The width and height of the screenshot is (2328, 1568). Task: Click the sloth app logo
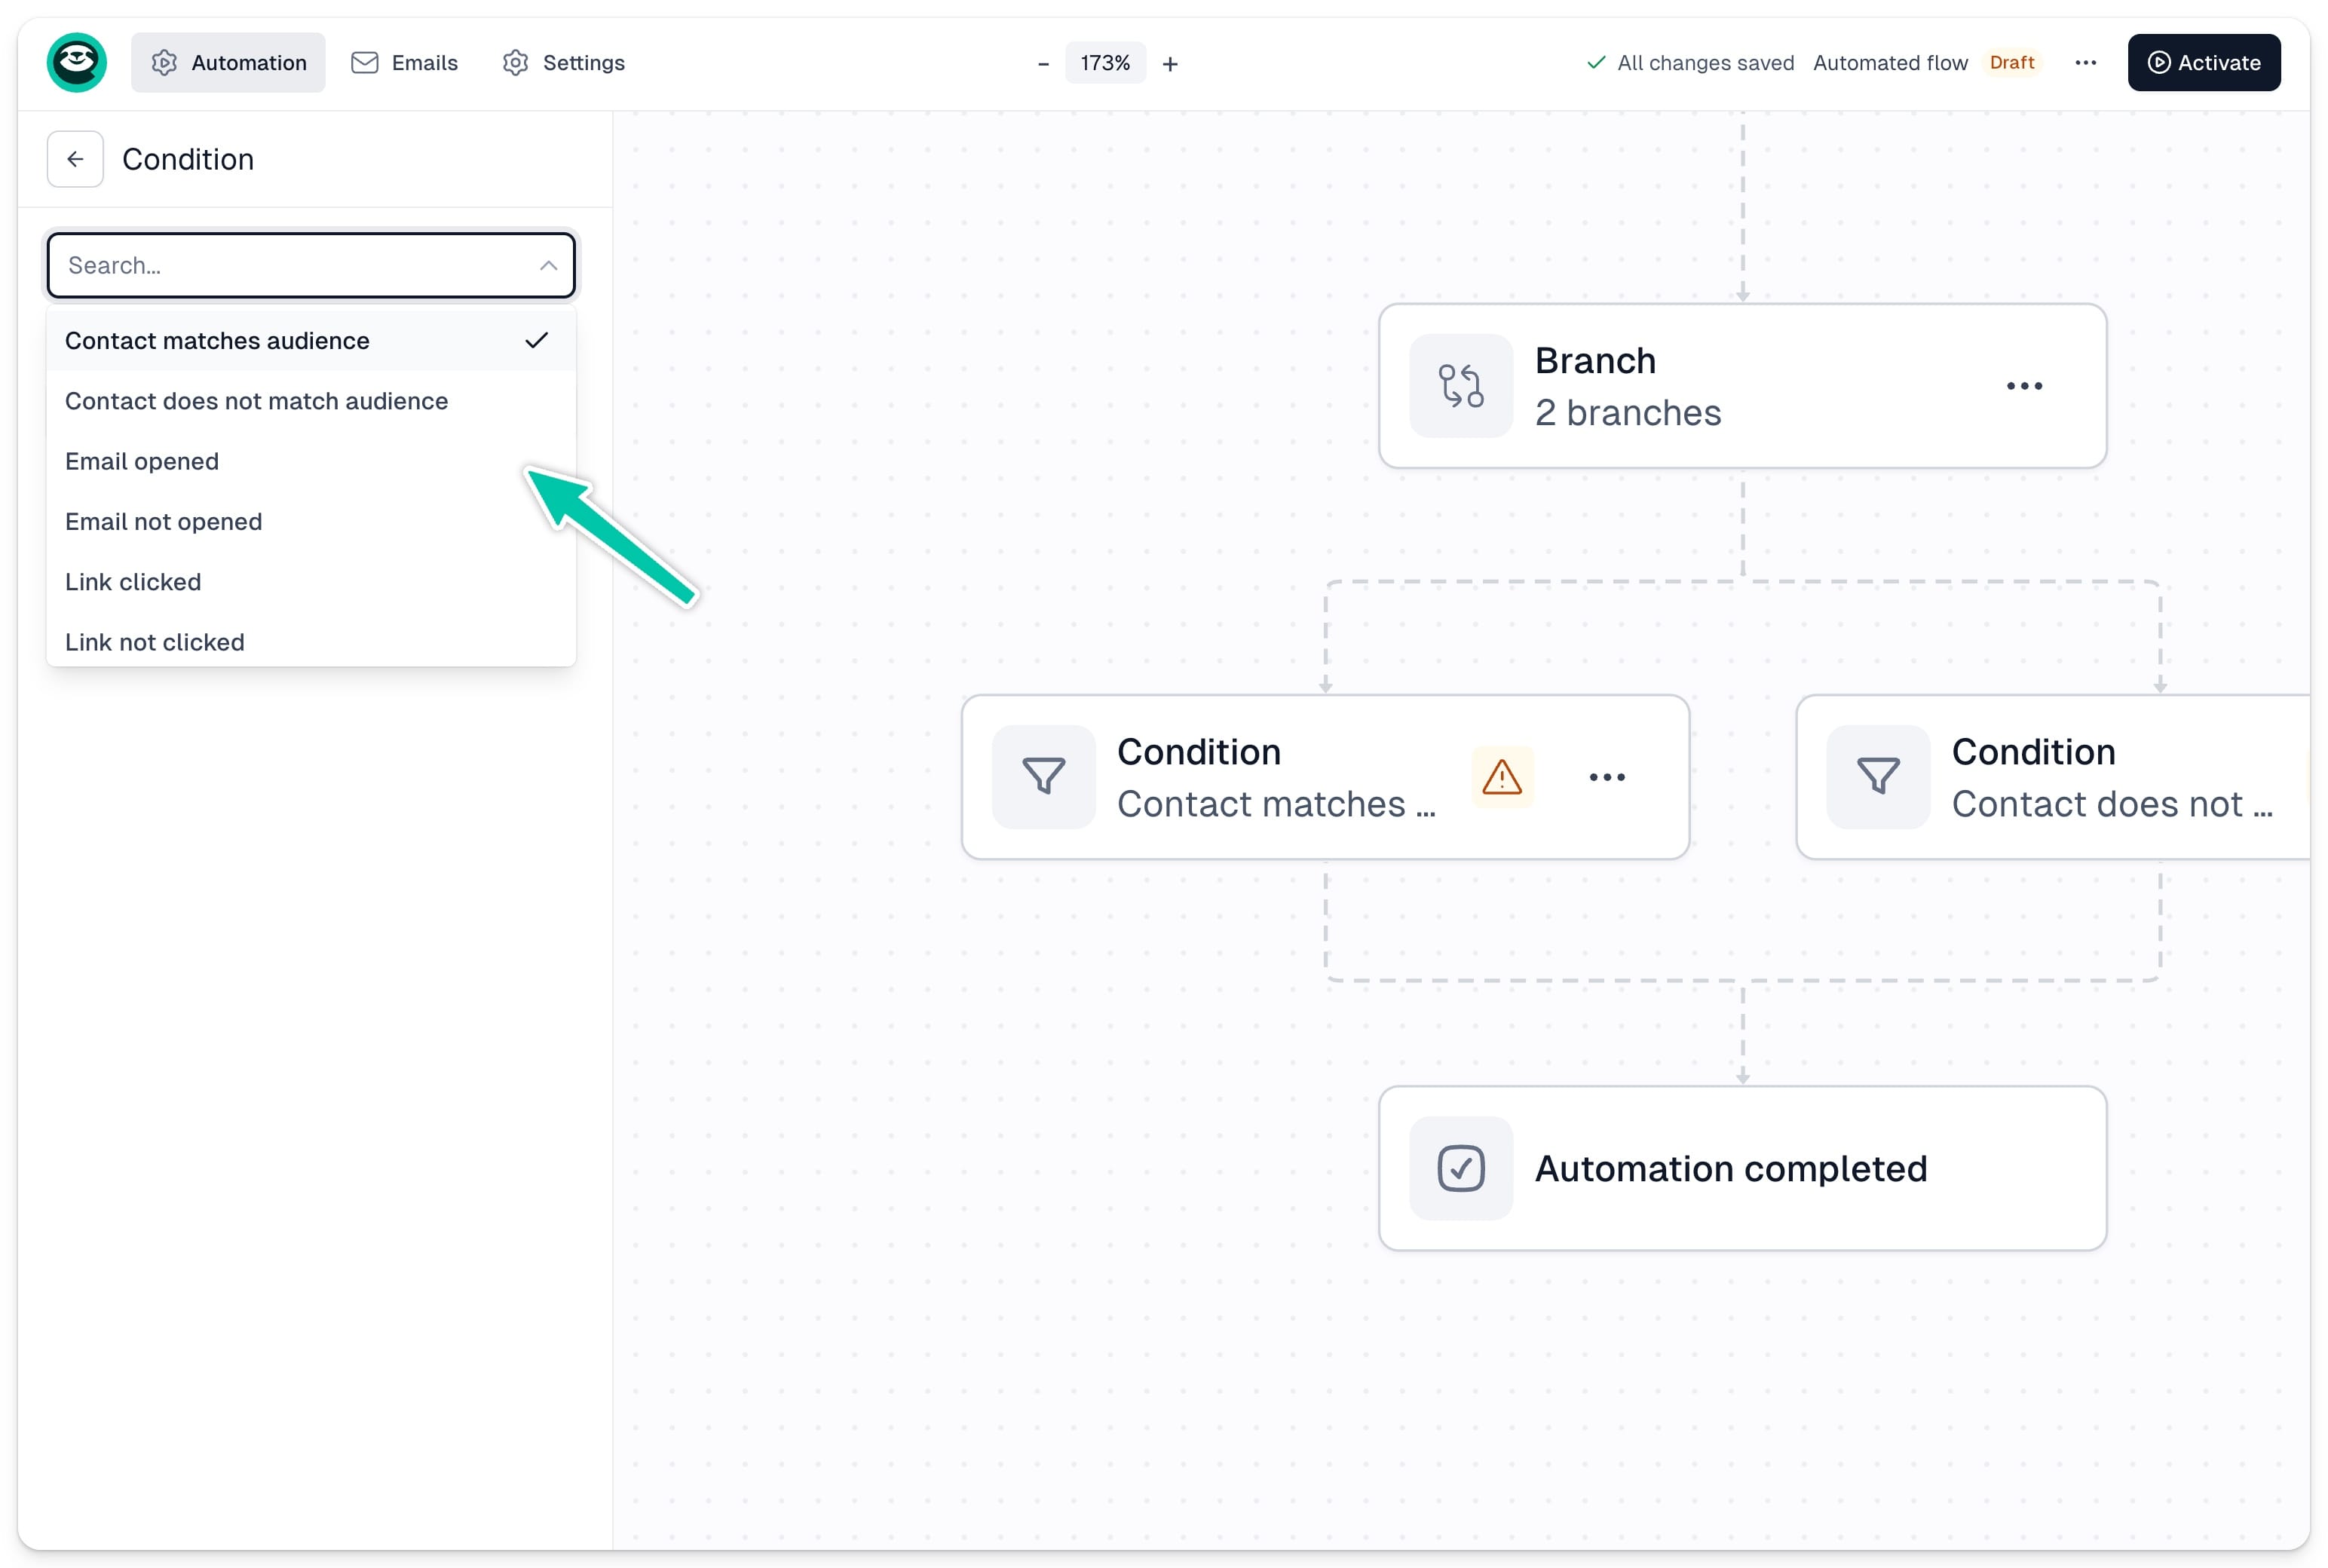pos(77,63)
